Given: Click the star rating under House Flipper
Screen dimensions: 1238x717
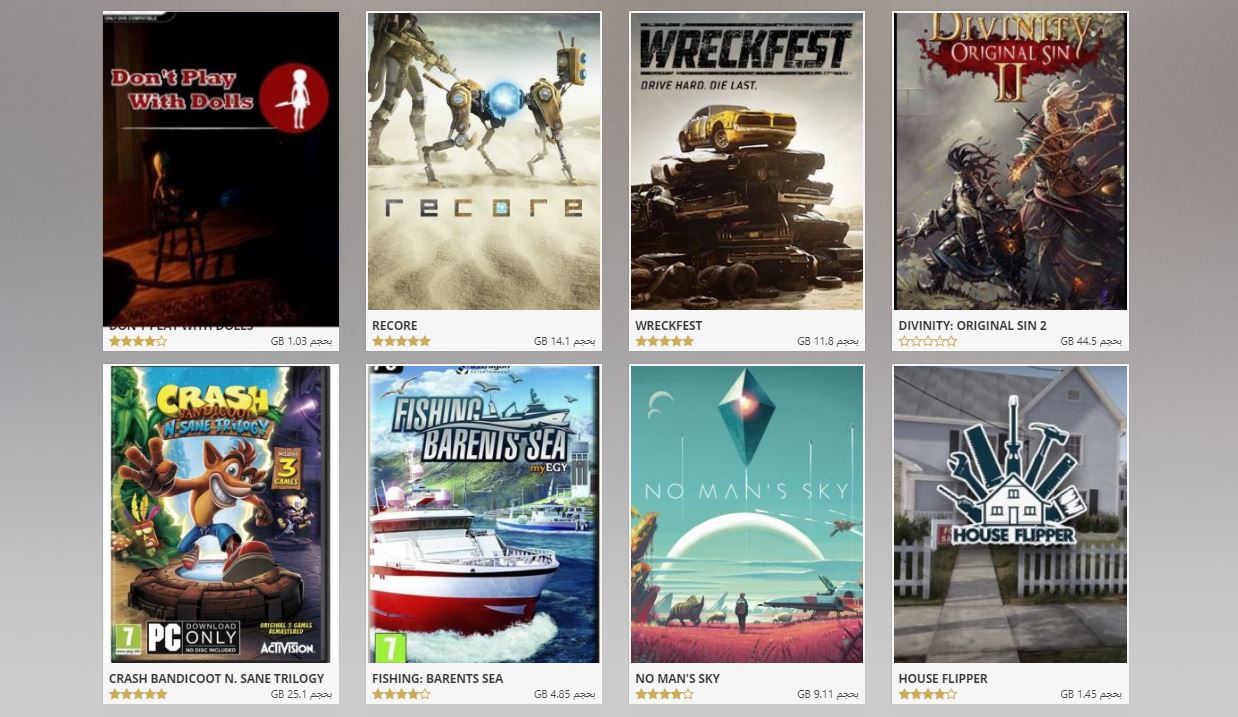Looking at the screenshot, I should (x=927, y=694).
